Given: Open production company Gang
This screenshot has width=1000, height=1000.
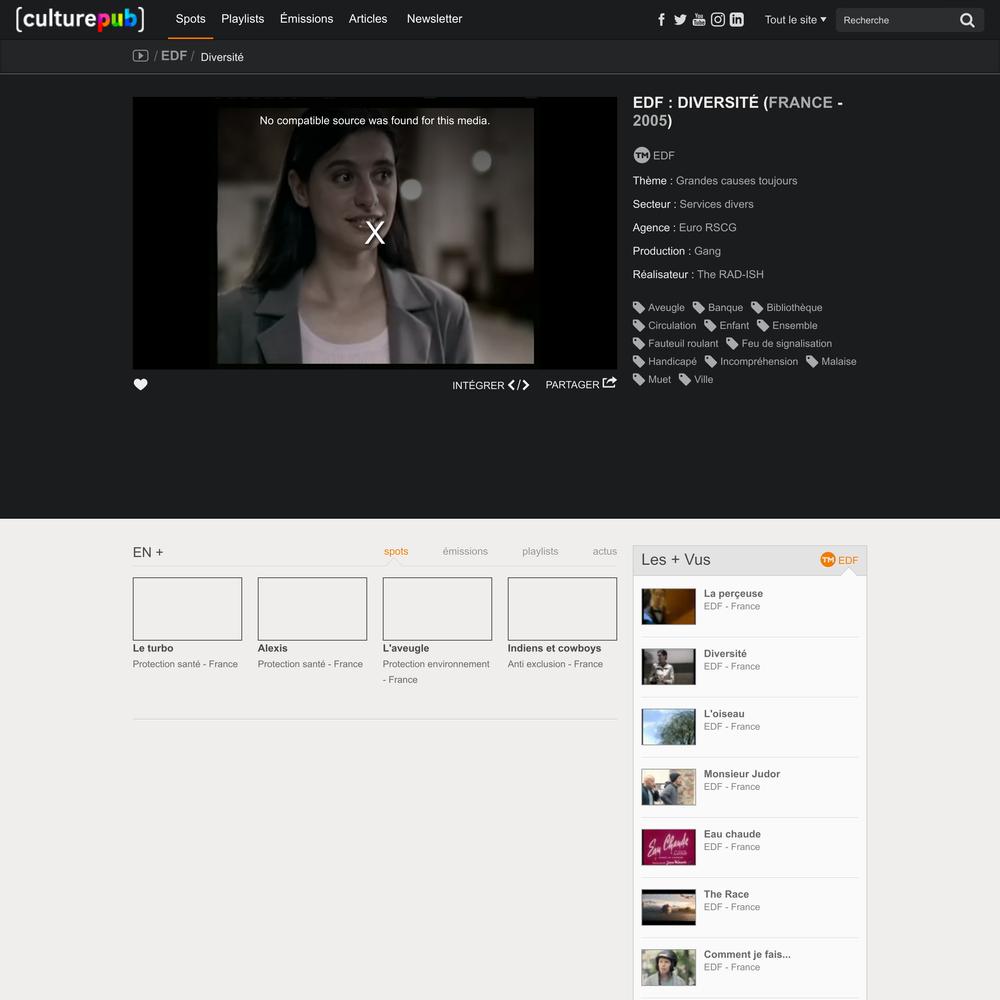Looking at the screenshot, I should (707, 251).
